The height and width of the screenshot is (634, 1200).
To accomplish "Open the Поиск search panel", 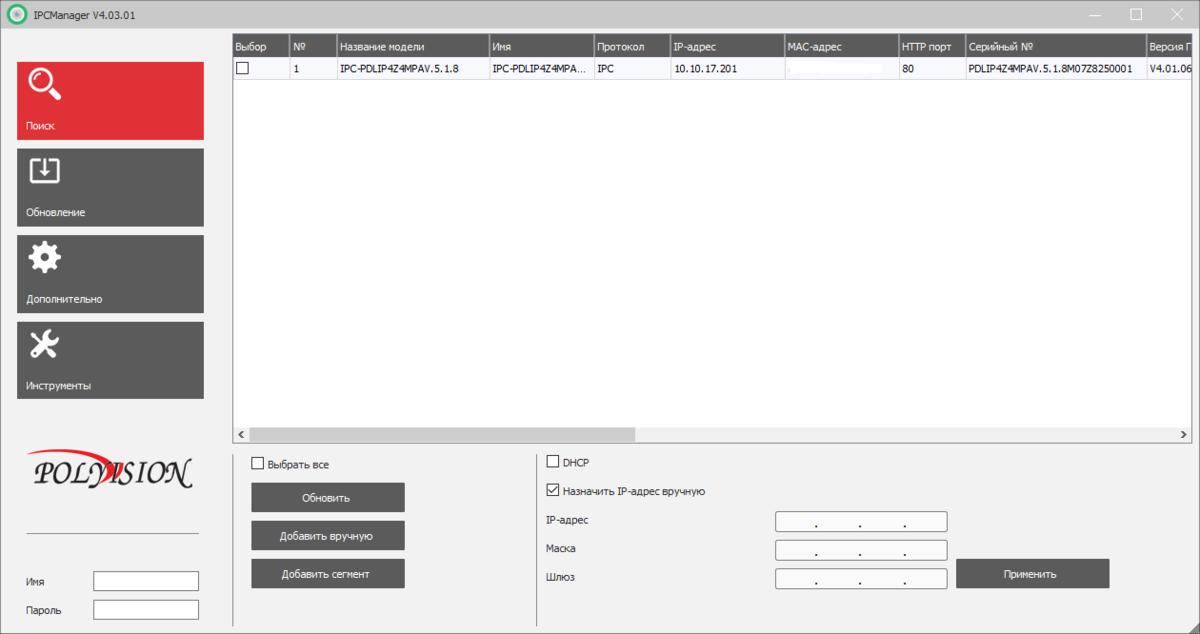I will [110, 100].
